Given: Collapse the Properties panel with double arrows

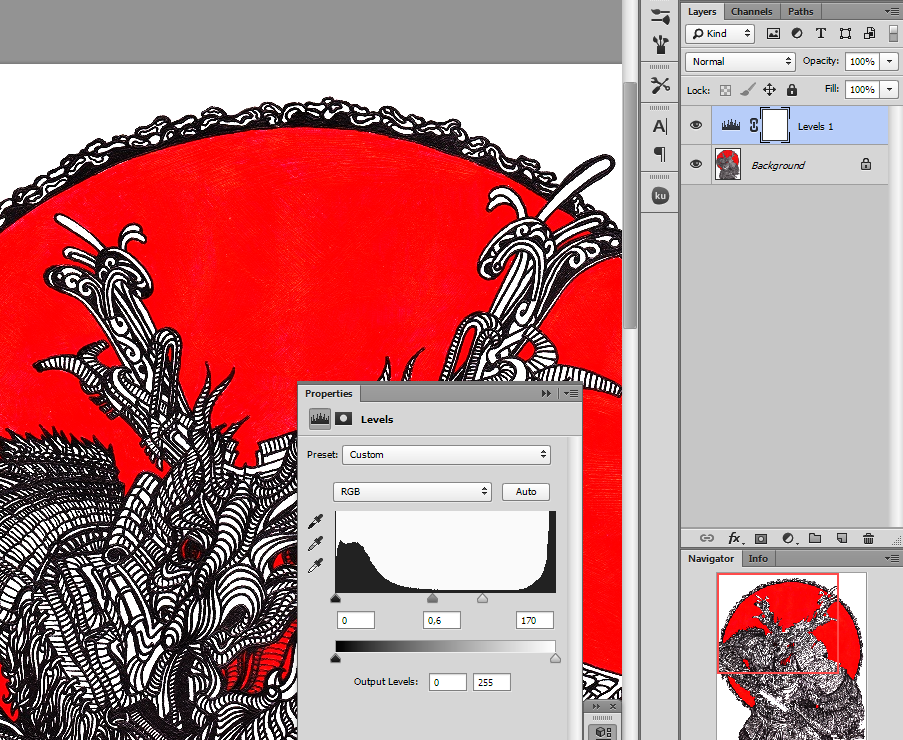Looking at the screenshot, I should click(x=546, y=393).
